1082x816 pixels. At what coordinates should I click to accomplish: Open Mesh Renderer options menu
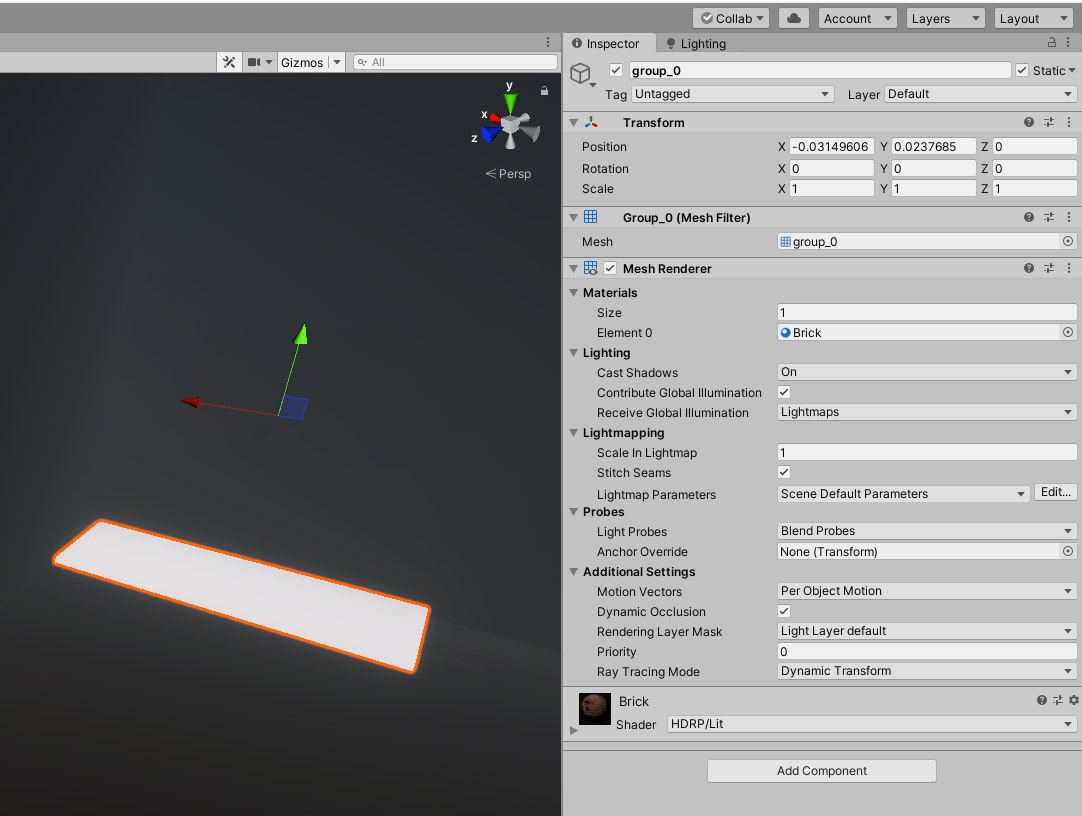tap(1069, 268)
